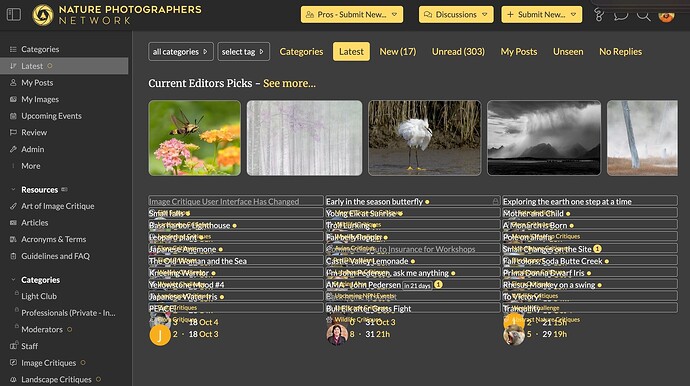
Task: Open Professionals (Private) category in sidebar
Action: [68, 313]
